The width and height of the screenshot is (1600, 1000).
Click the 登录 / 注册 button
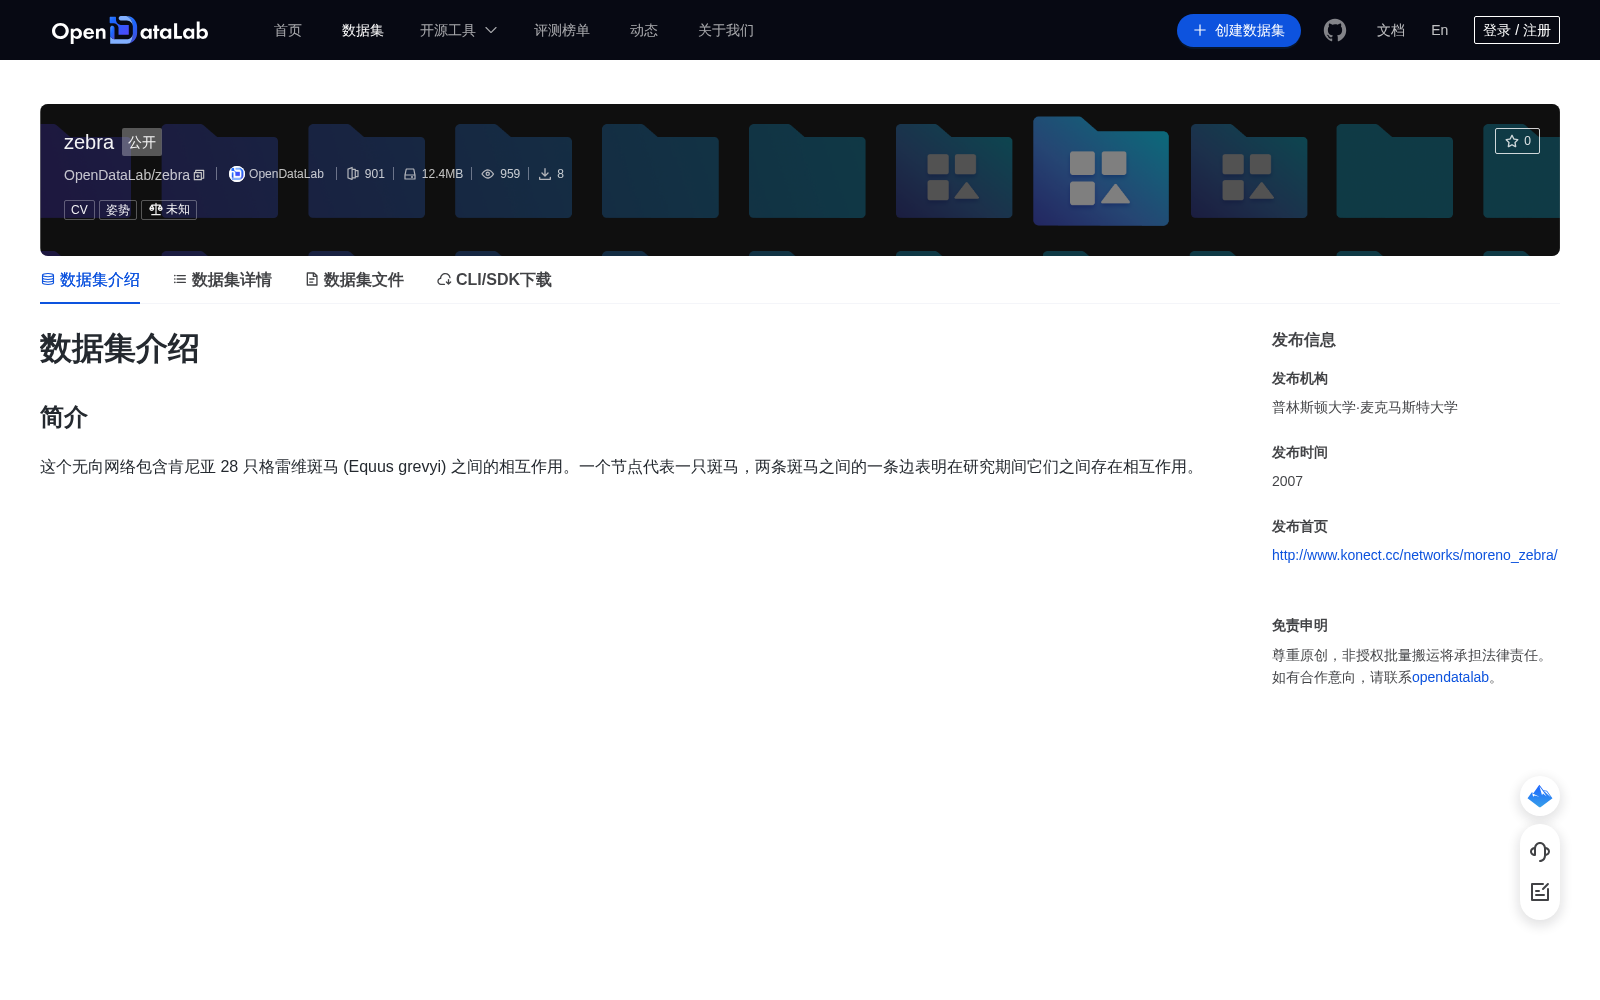pyautogui.click(x=1517, y=30)
